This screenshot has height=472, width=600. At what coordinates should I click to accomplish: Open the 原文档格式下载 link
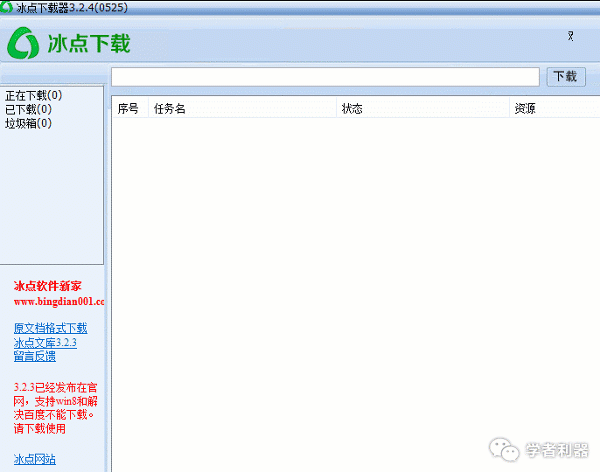point(51,328)
